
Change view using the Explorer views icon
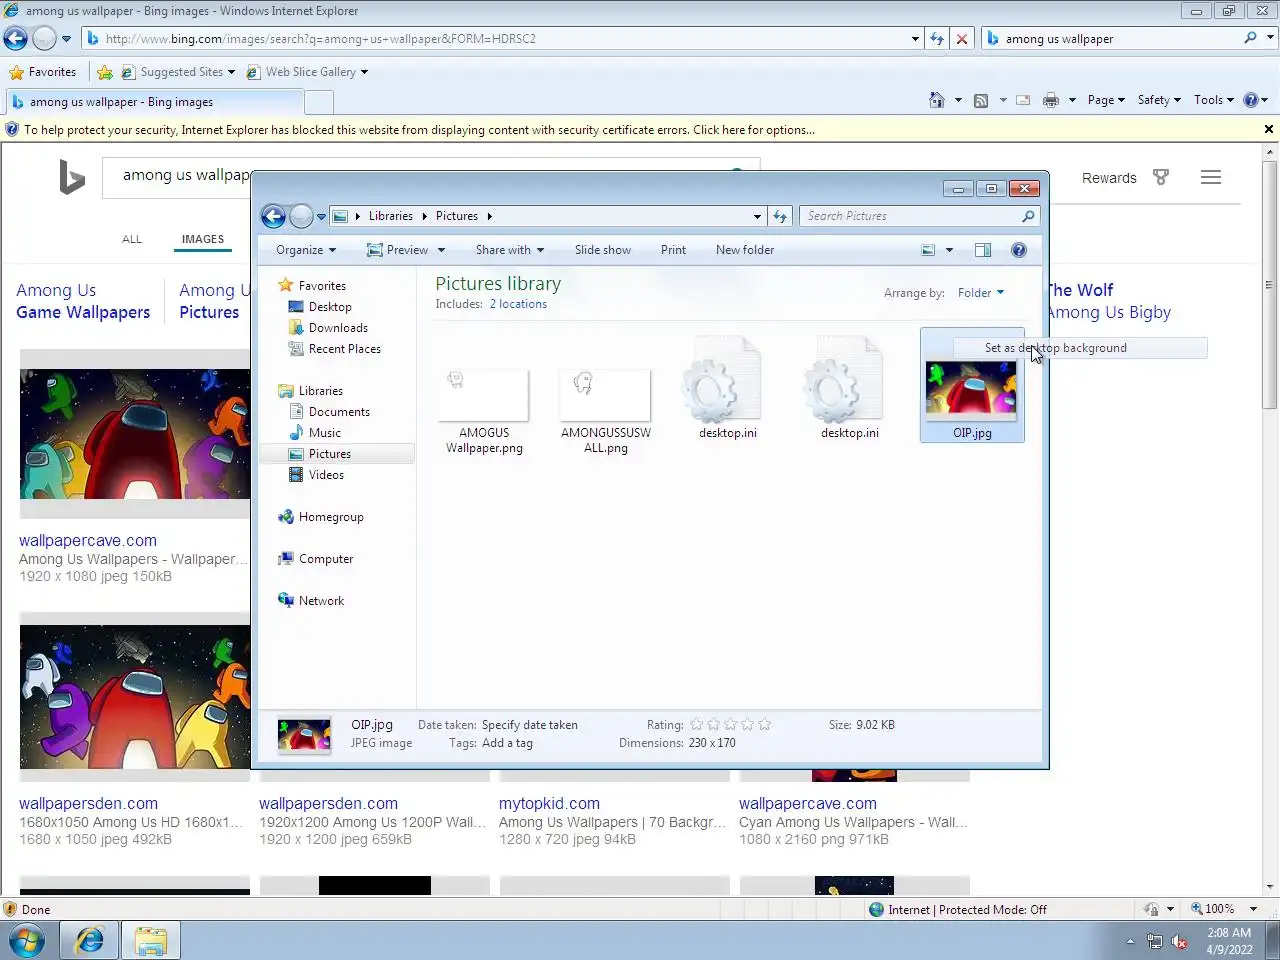coord(928,250)
